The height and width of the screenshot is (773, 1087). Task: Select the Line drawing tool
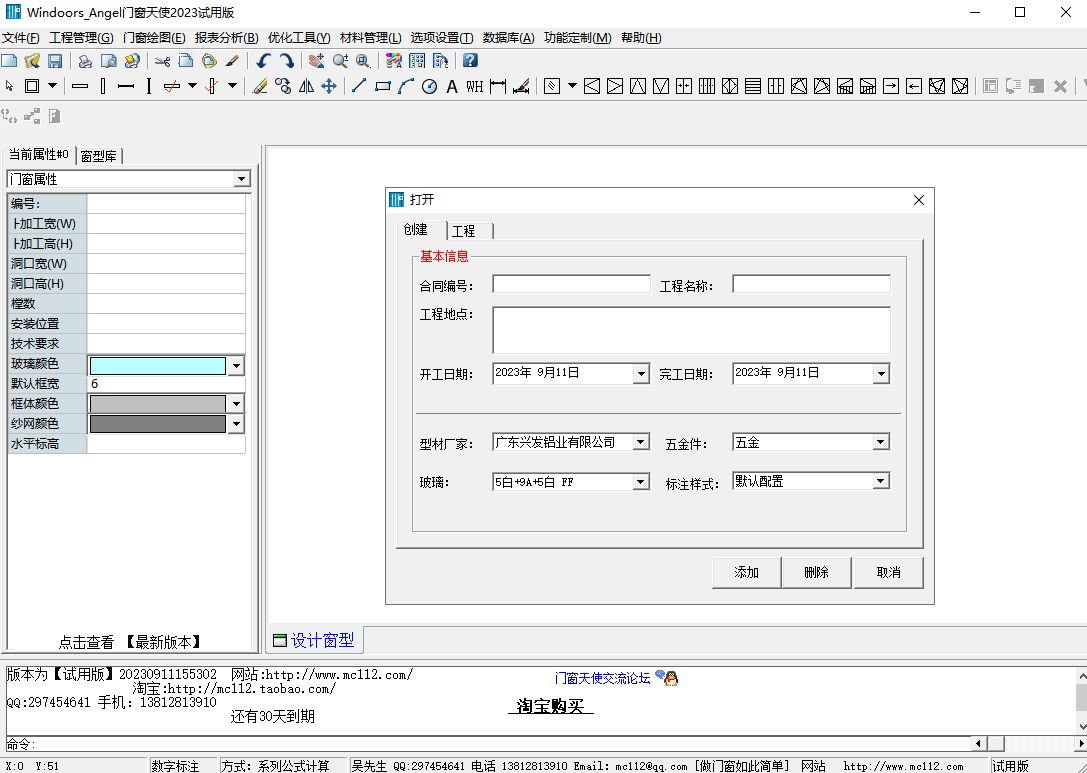359,86
